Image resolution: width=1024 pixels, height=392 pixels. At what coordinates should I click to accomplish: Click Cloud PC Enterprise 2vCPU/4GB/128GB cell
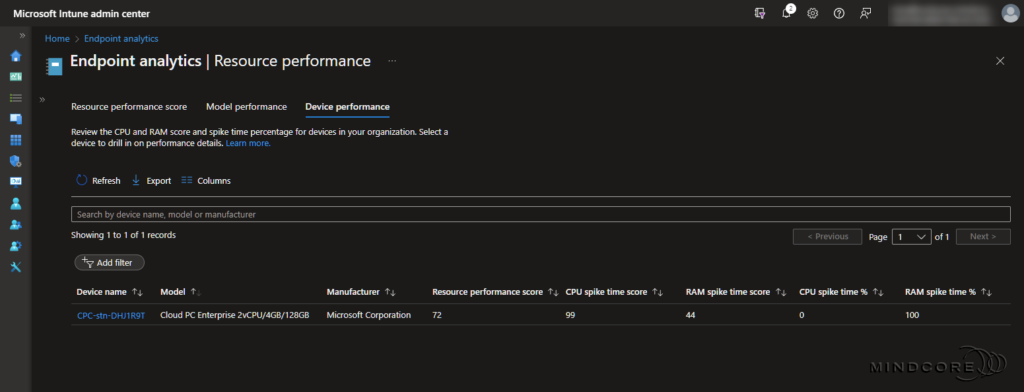234,315
